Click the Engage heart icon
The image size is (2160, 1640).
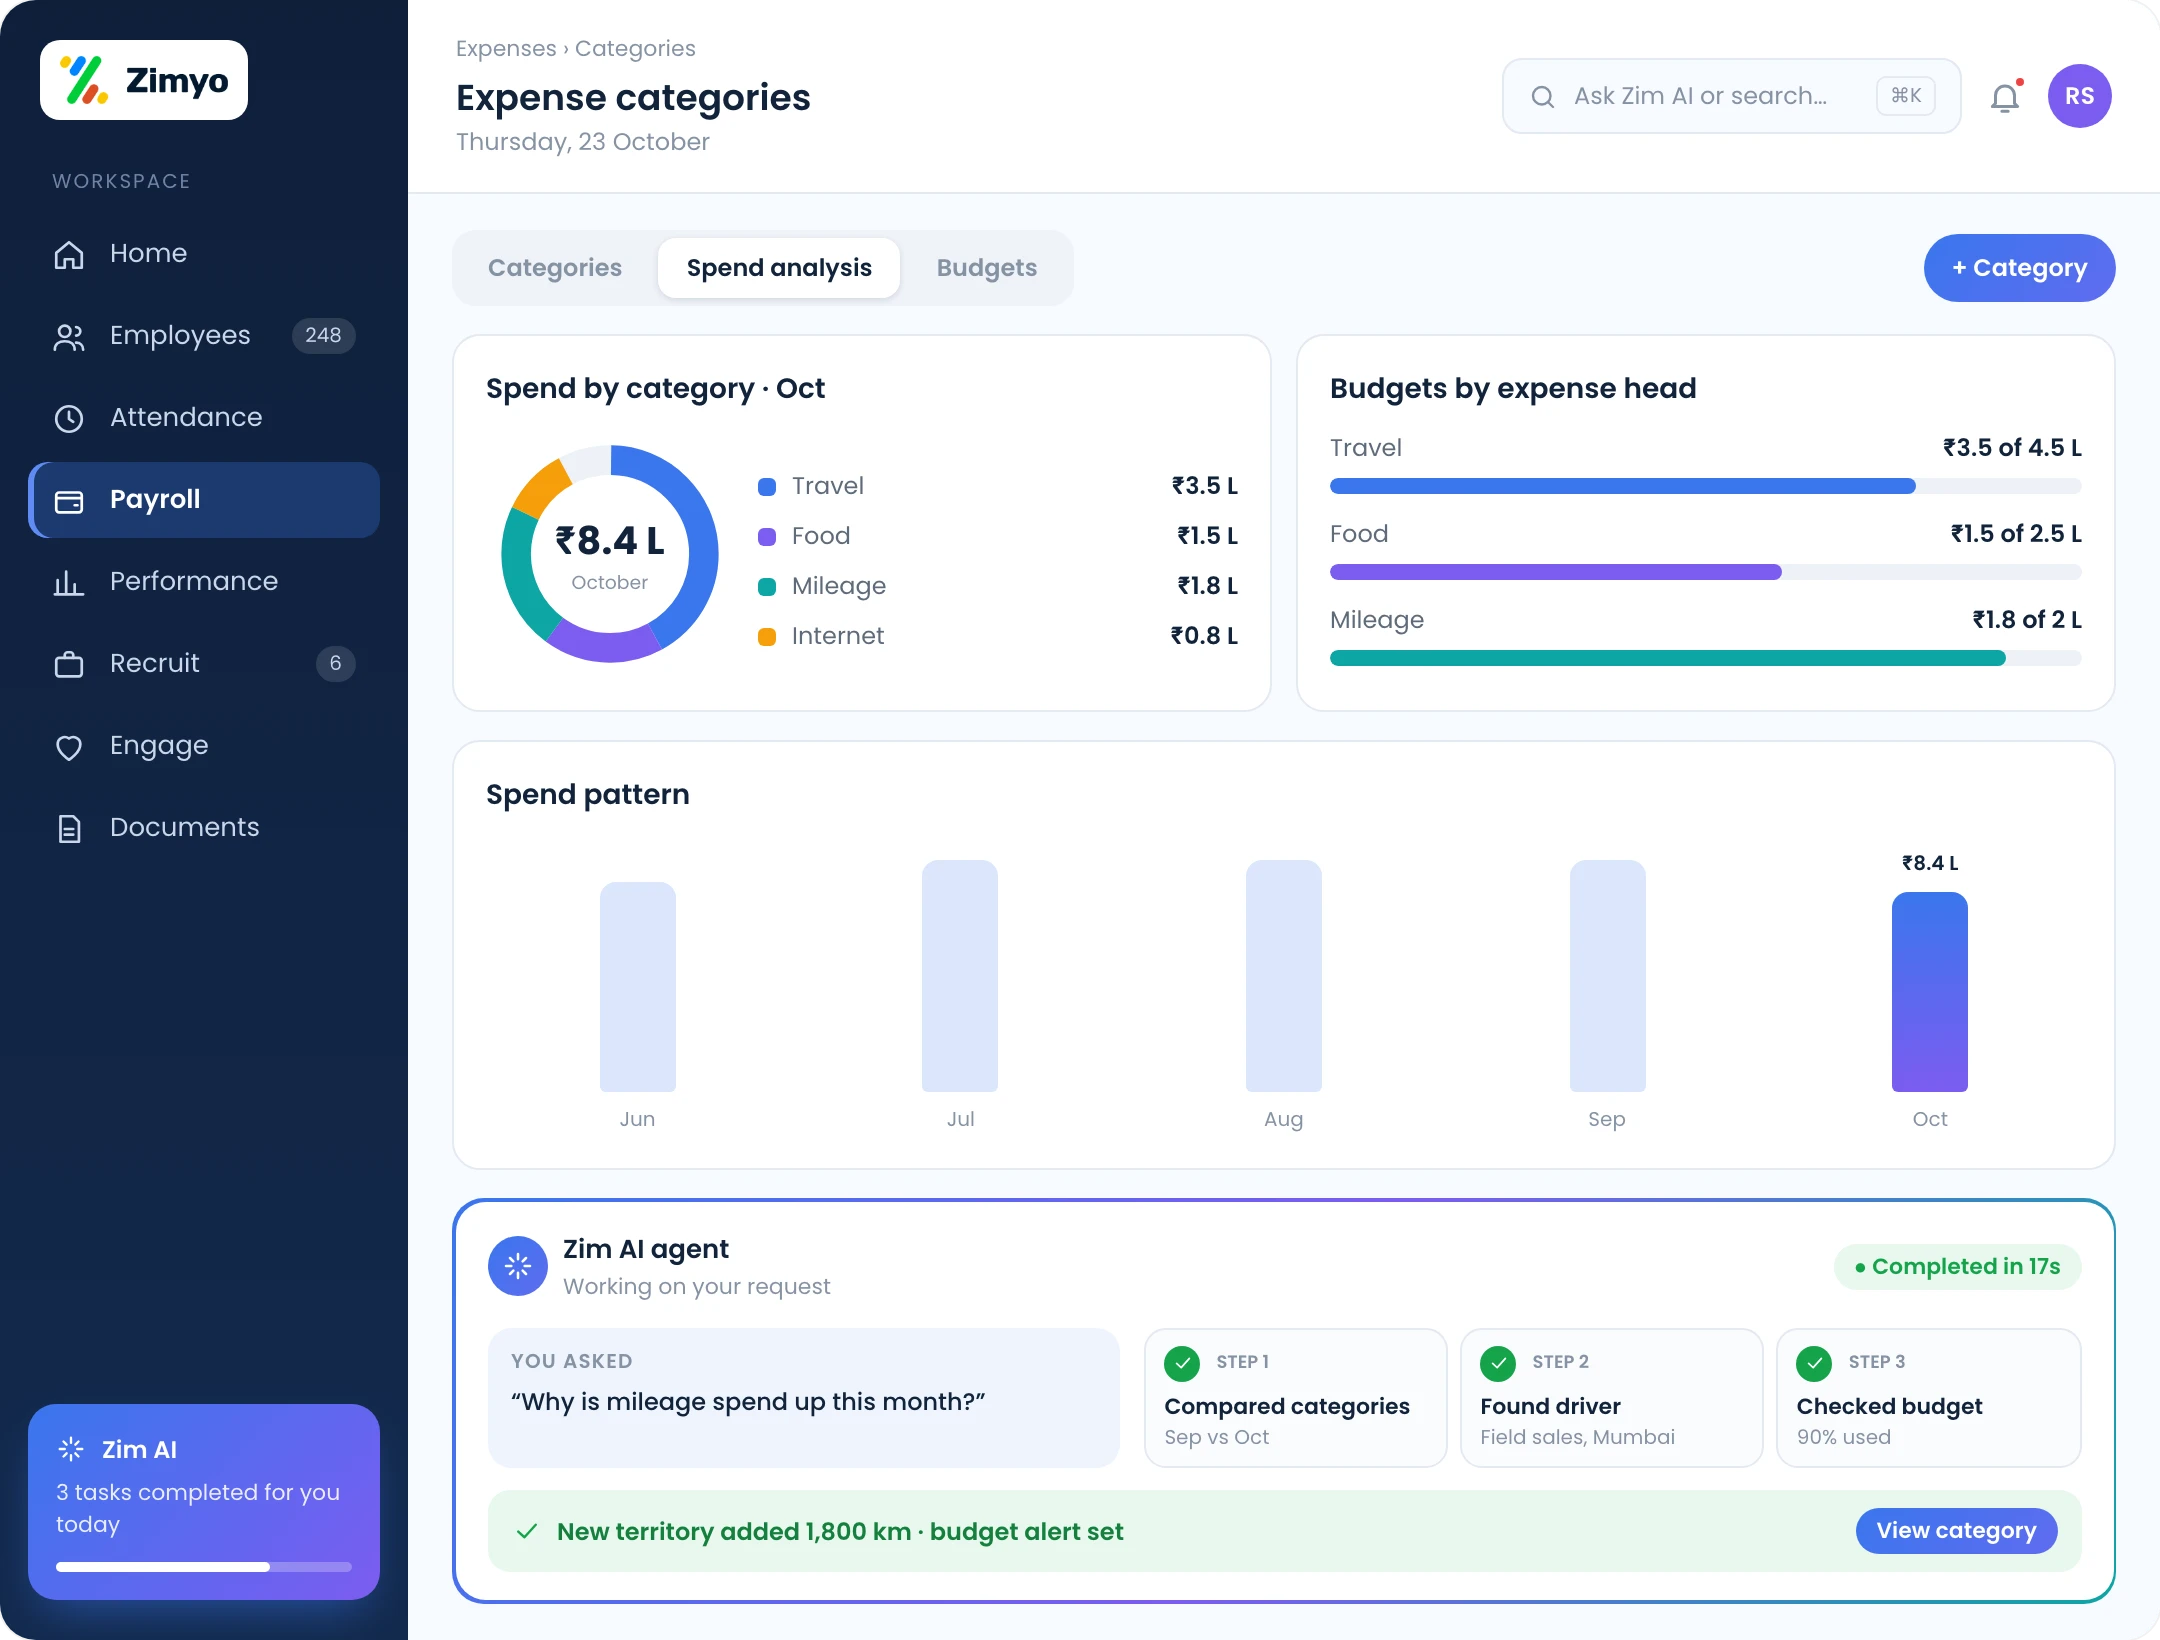[69, 746]
